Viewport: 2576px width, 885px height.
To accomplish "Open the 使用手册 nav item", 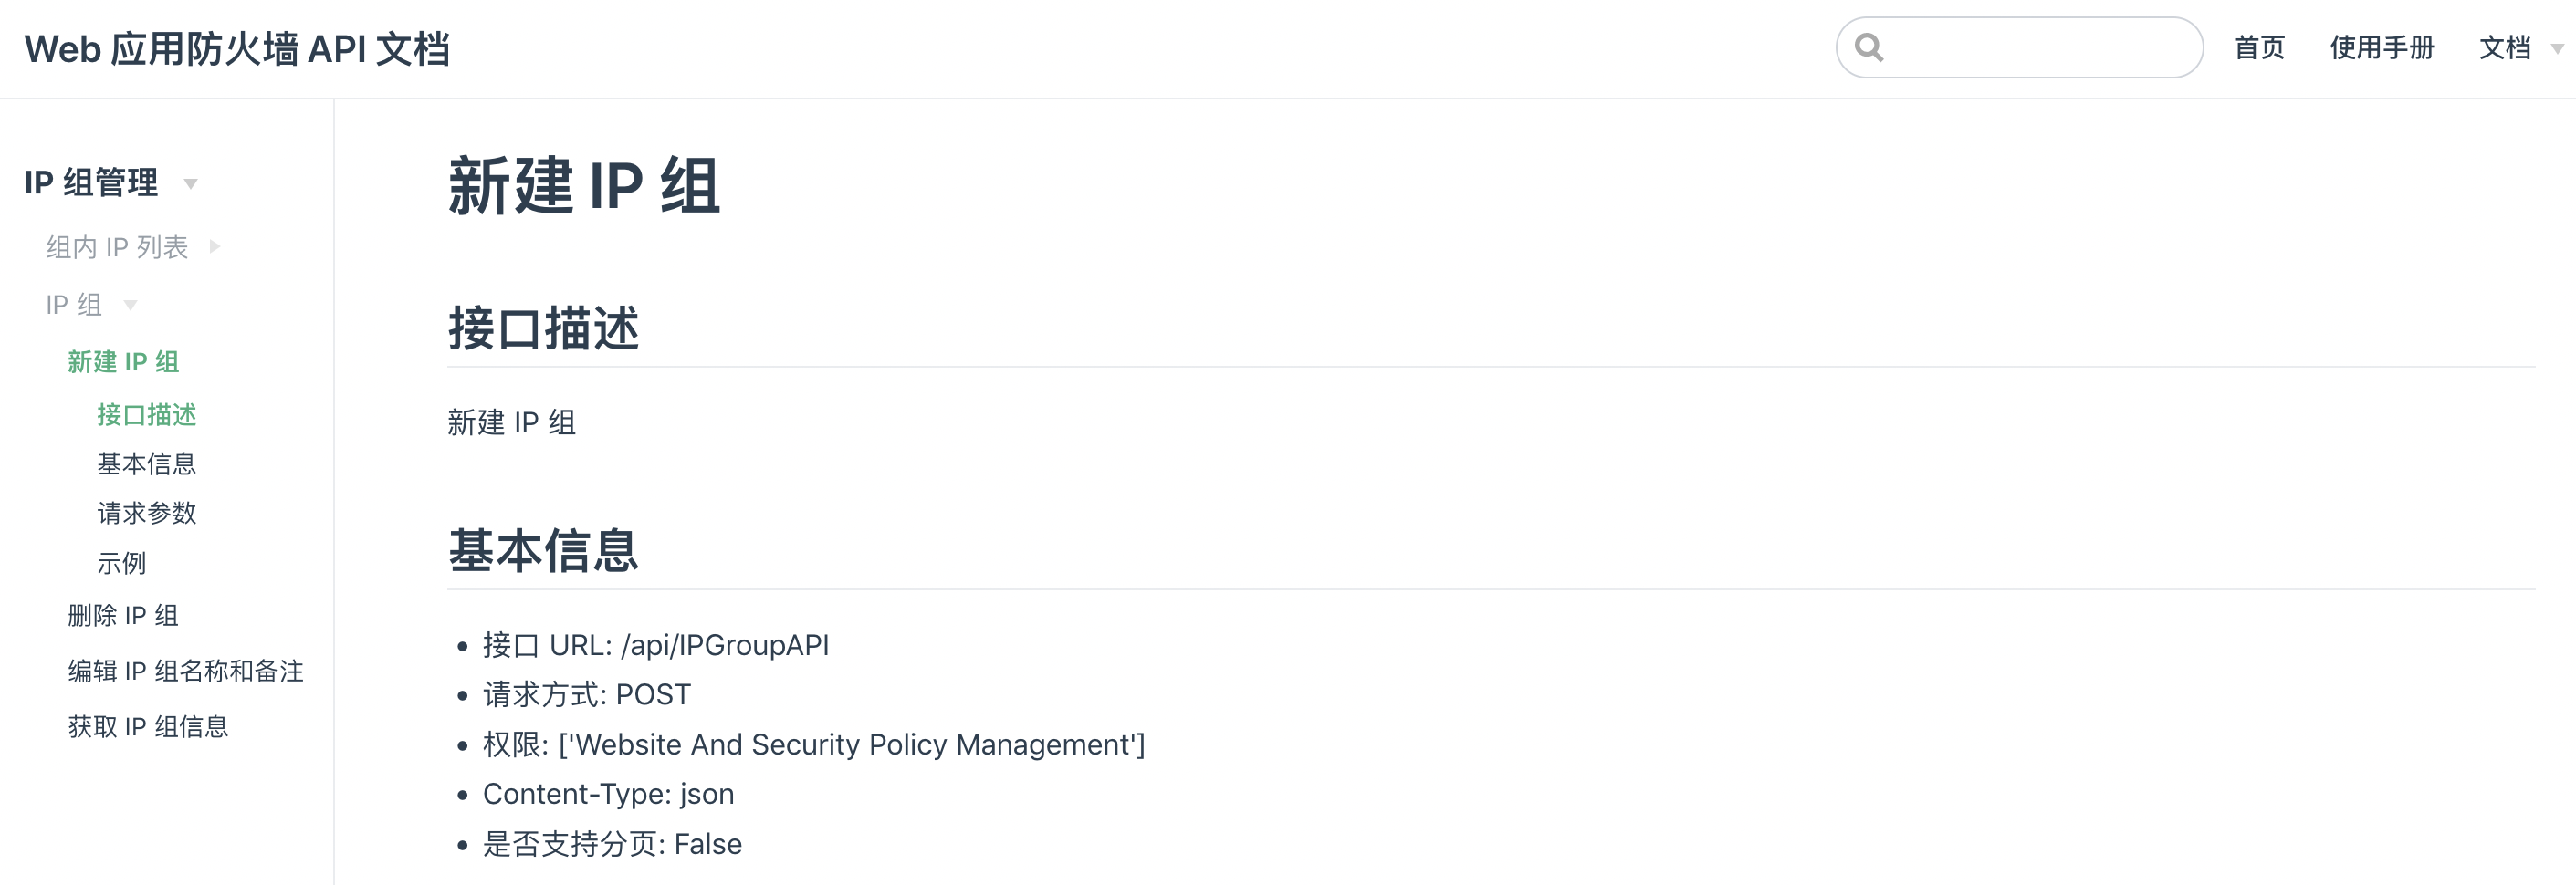I will pyautogui.click(x=2381, y=47).
